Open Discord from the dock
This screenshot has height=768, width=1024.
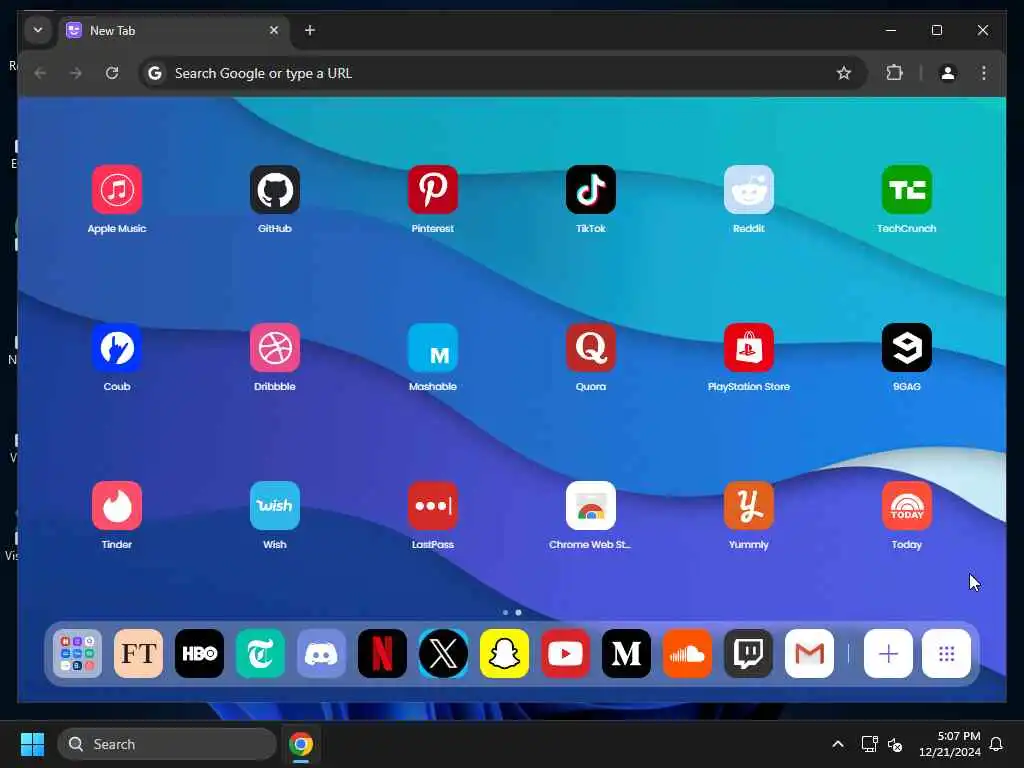321,654
